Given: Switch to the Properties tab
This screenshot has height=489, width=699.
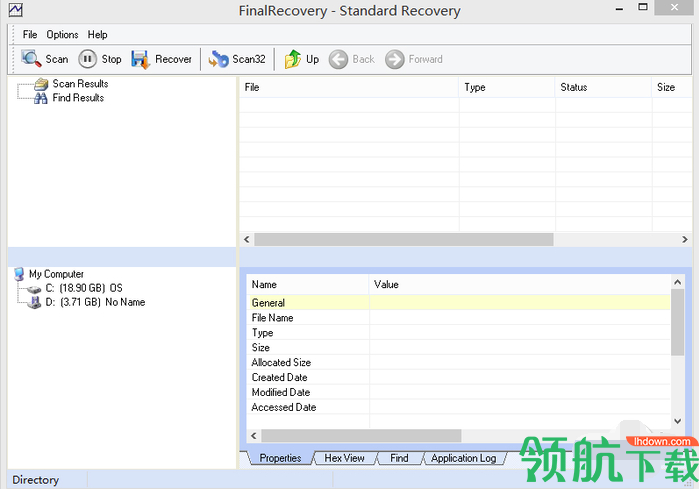Looking at the screenshot, I should click(x=280, y=458).
